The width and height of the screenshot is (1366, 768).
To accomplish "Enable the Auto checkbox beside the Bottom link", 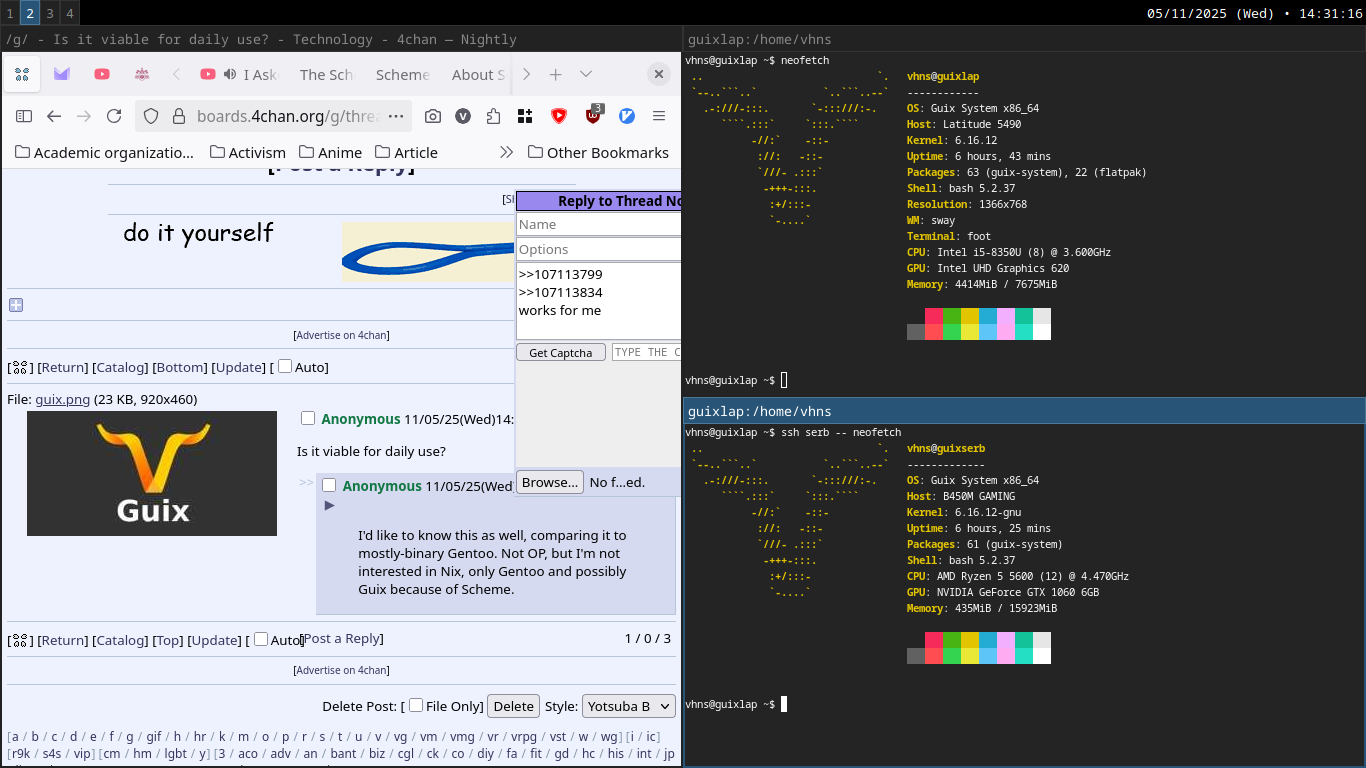I will (x=285, y=366).
